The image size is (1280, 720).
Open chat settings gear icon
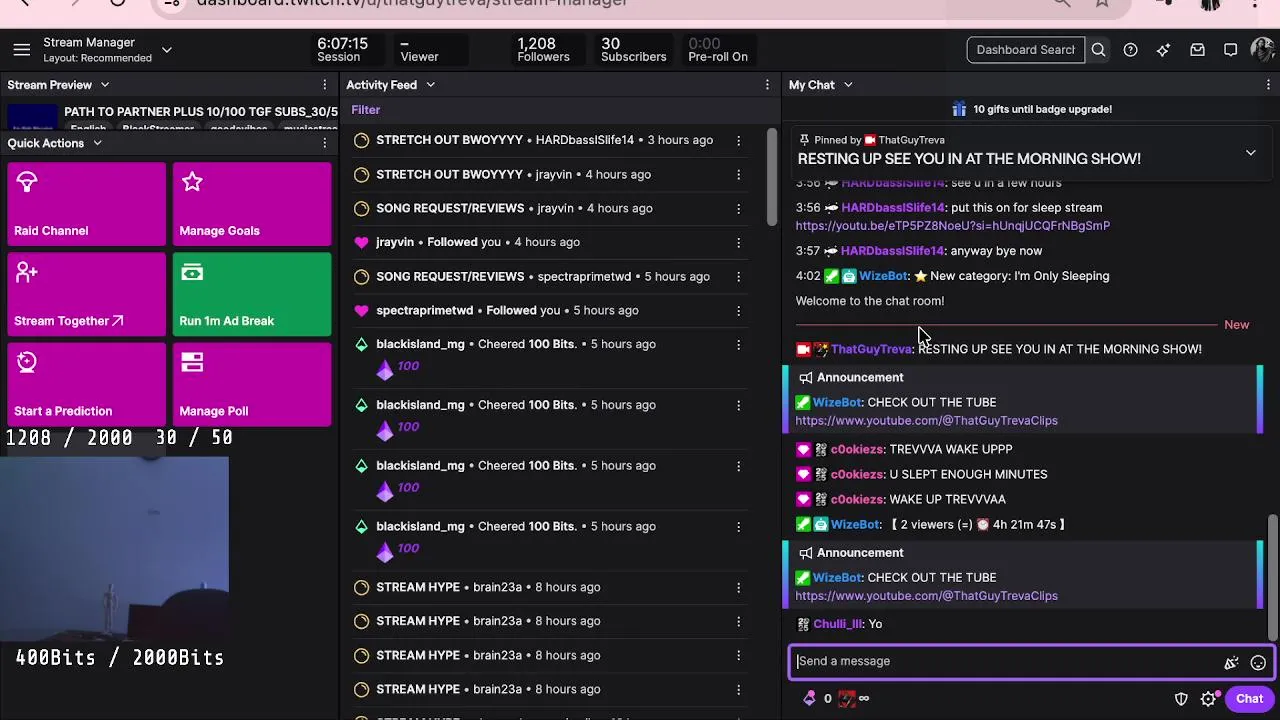(x=1208, y=699)
